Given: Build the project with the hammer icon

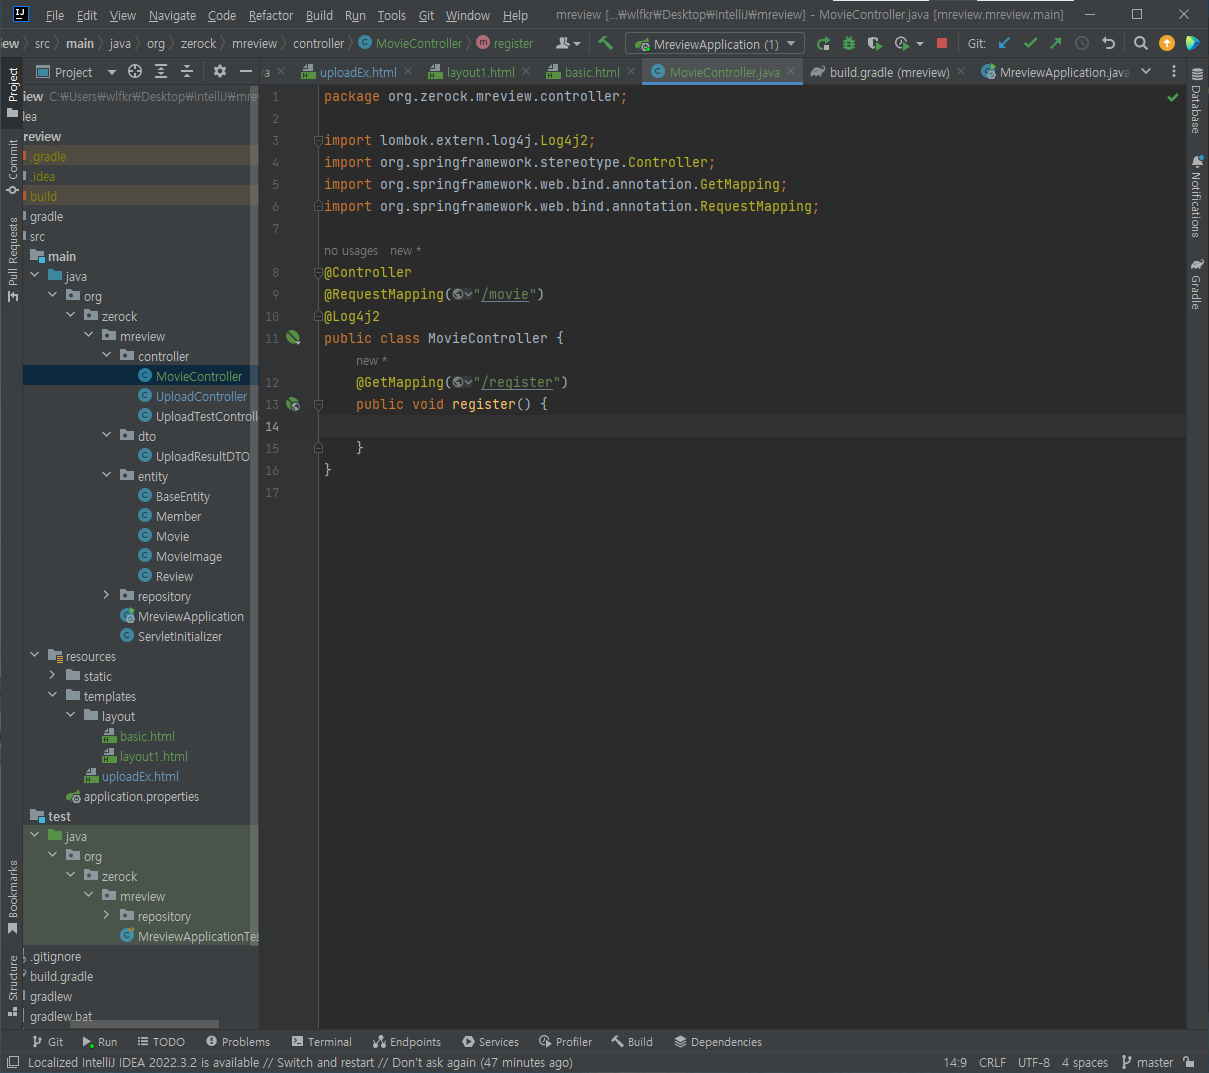Looking at the screenshot, I should (x=605, y=43).
